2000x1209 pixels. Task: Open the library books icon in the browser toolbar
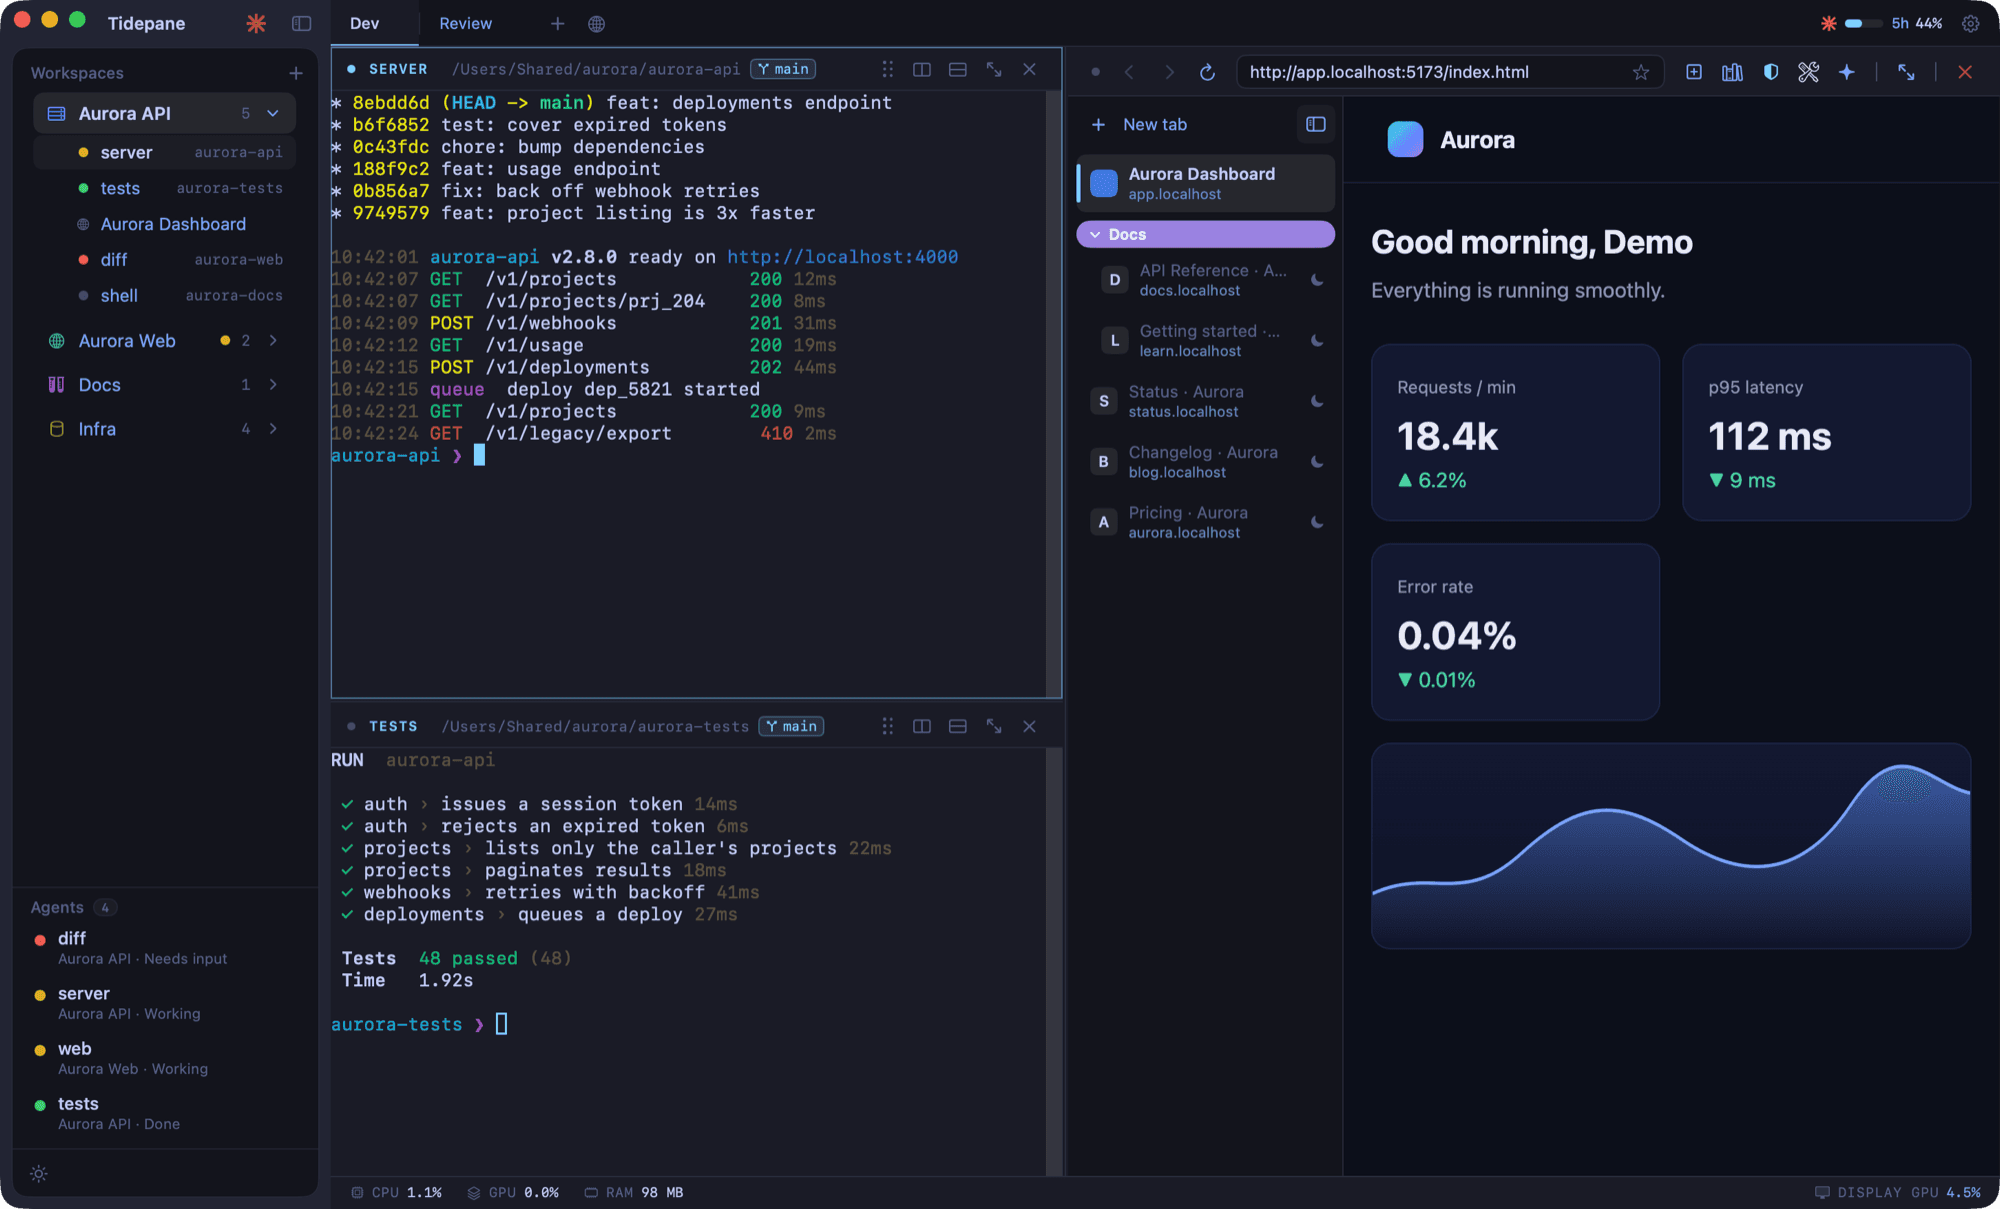[1732, 72]
